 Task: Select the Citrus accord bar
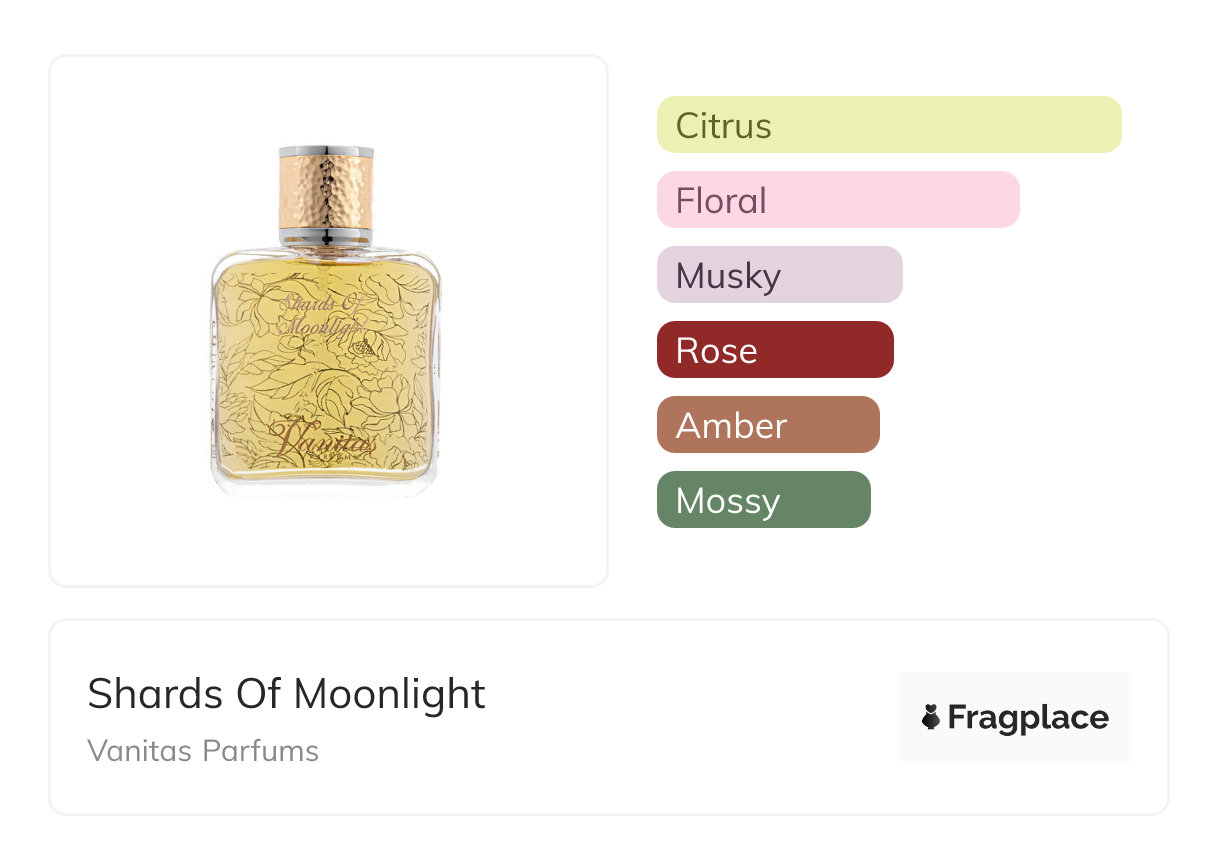pyautogui.click(x=888, y=125)
